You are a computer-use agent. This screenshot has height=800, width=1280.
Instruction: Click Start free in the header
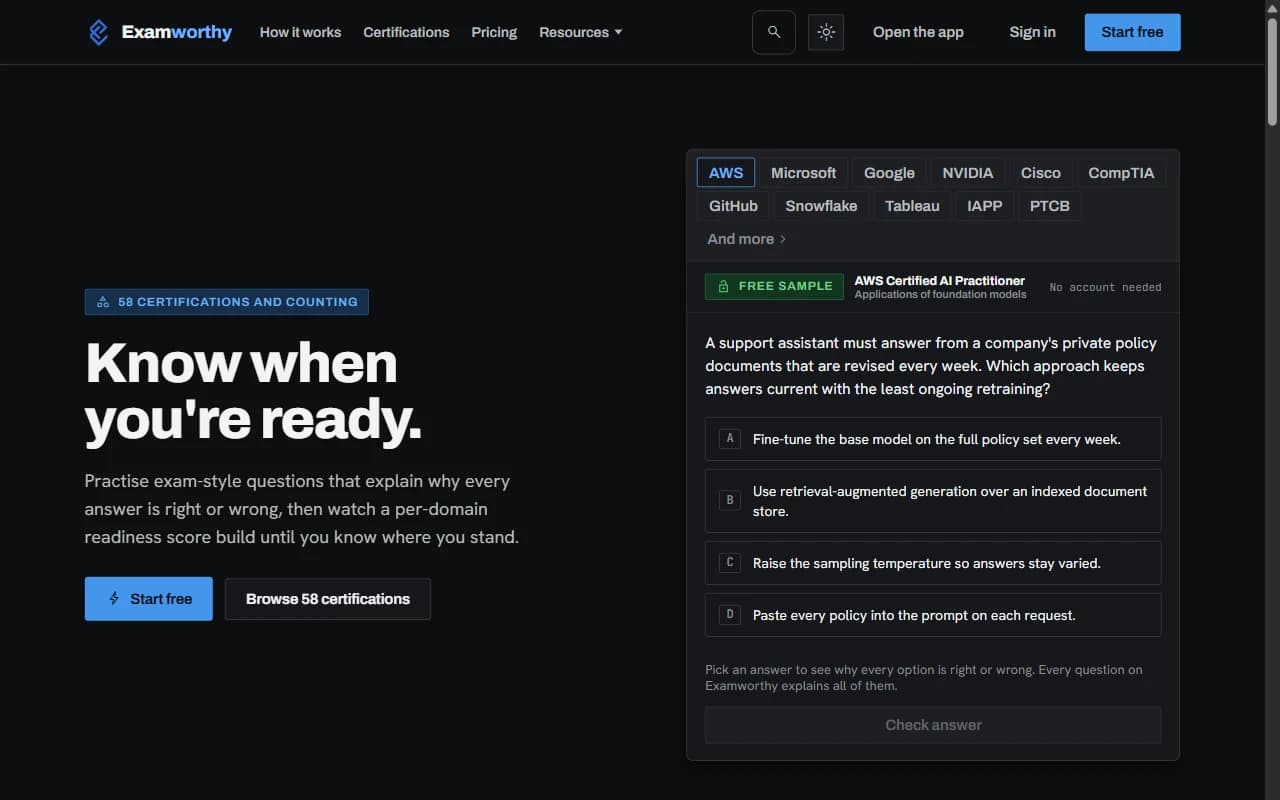(x=1132, y=32)
